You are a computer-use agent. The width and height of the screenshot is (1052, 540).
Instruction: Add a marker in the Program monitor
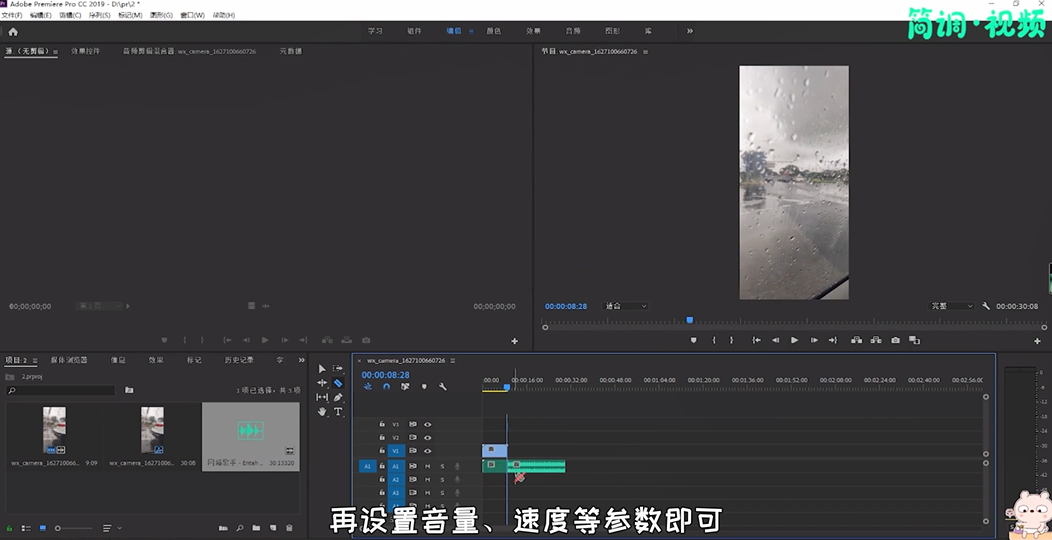click(x=693, y=340)
